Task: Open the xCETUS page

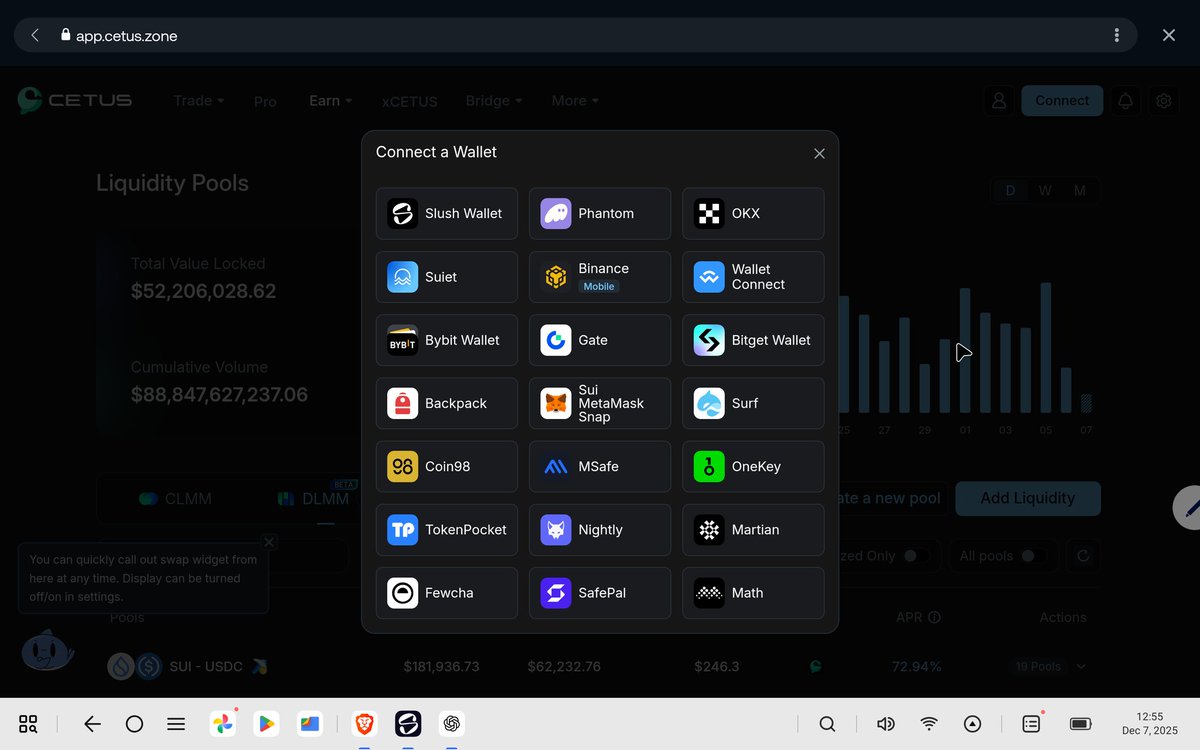Action: coord(409,101)
